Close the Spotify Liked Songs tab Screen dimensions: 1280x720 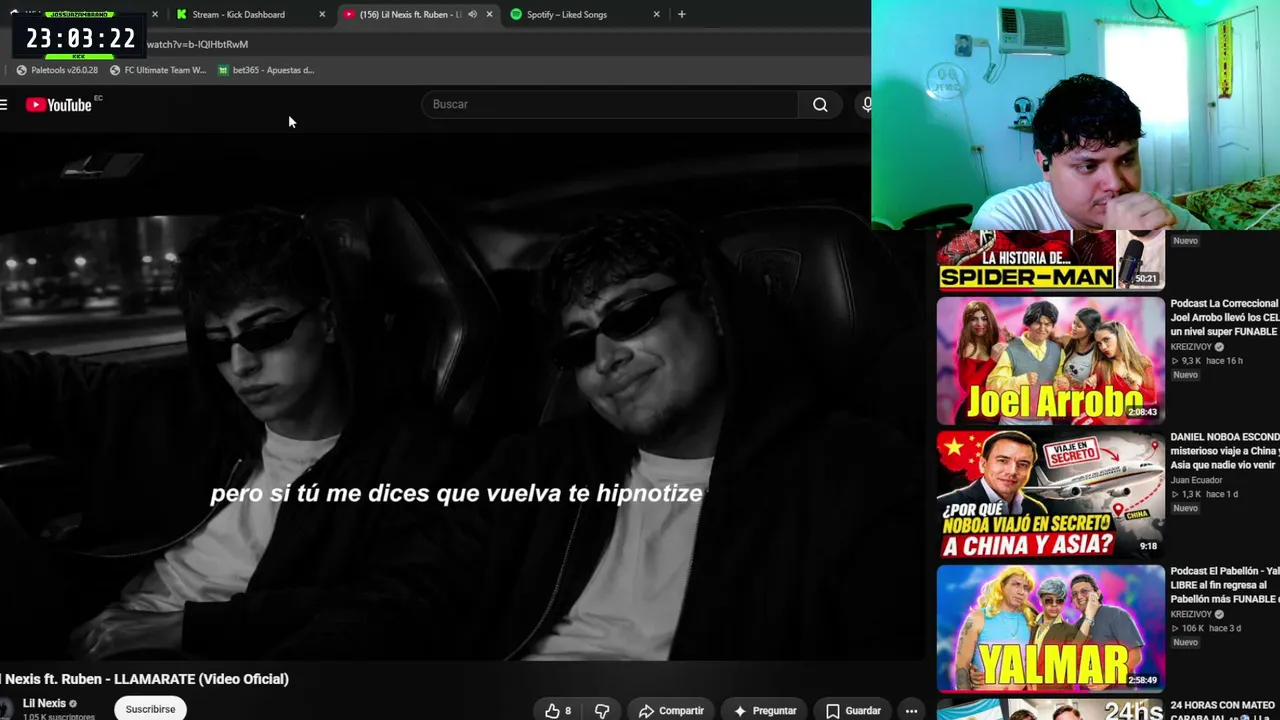[656, 14]
